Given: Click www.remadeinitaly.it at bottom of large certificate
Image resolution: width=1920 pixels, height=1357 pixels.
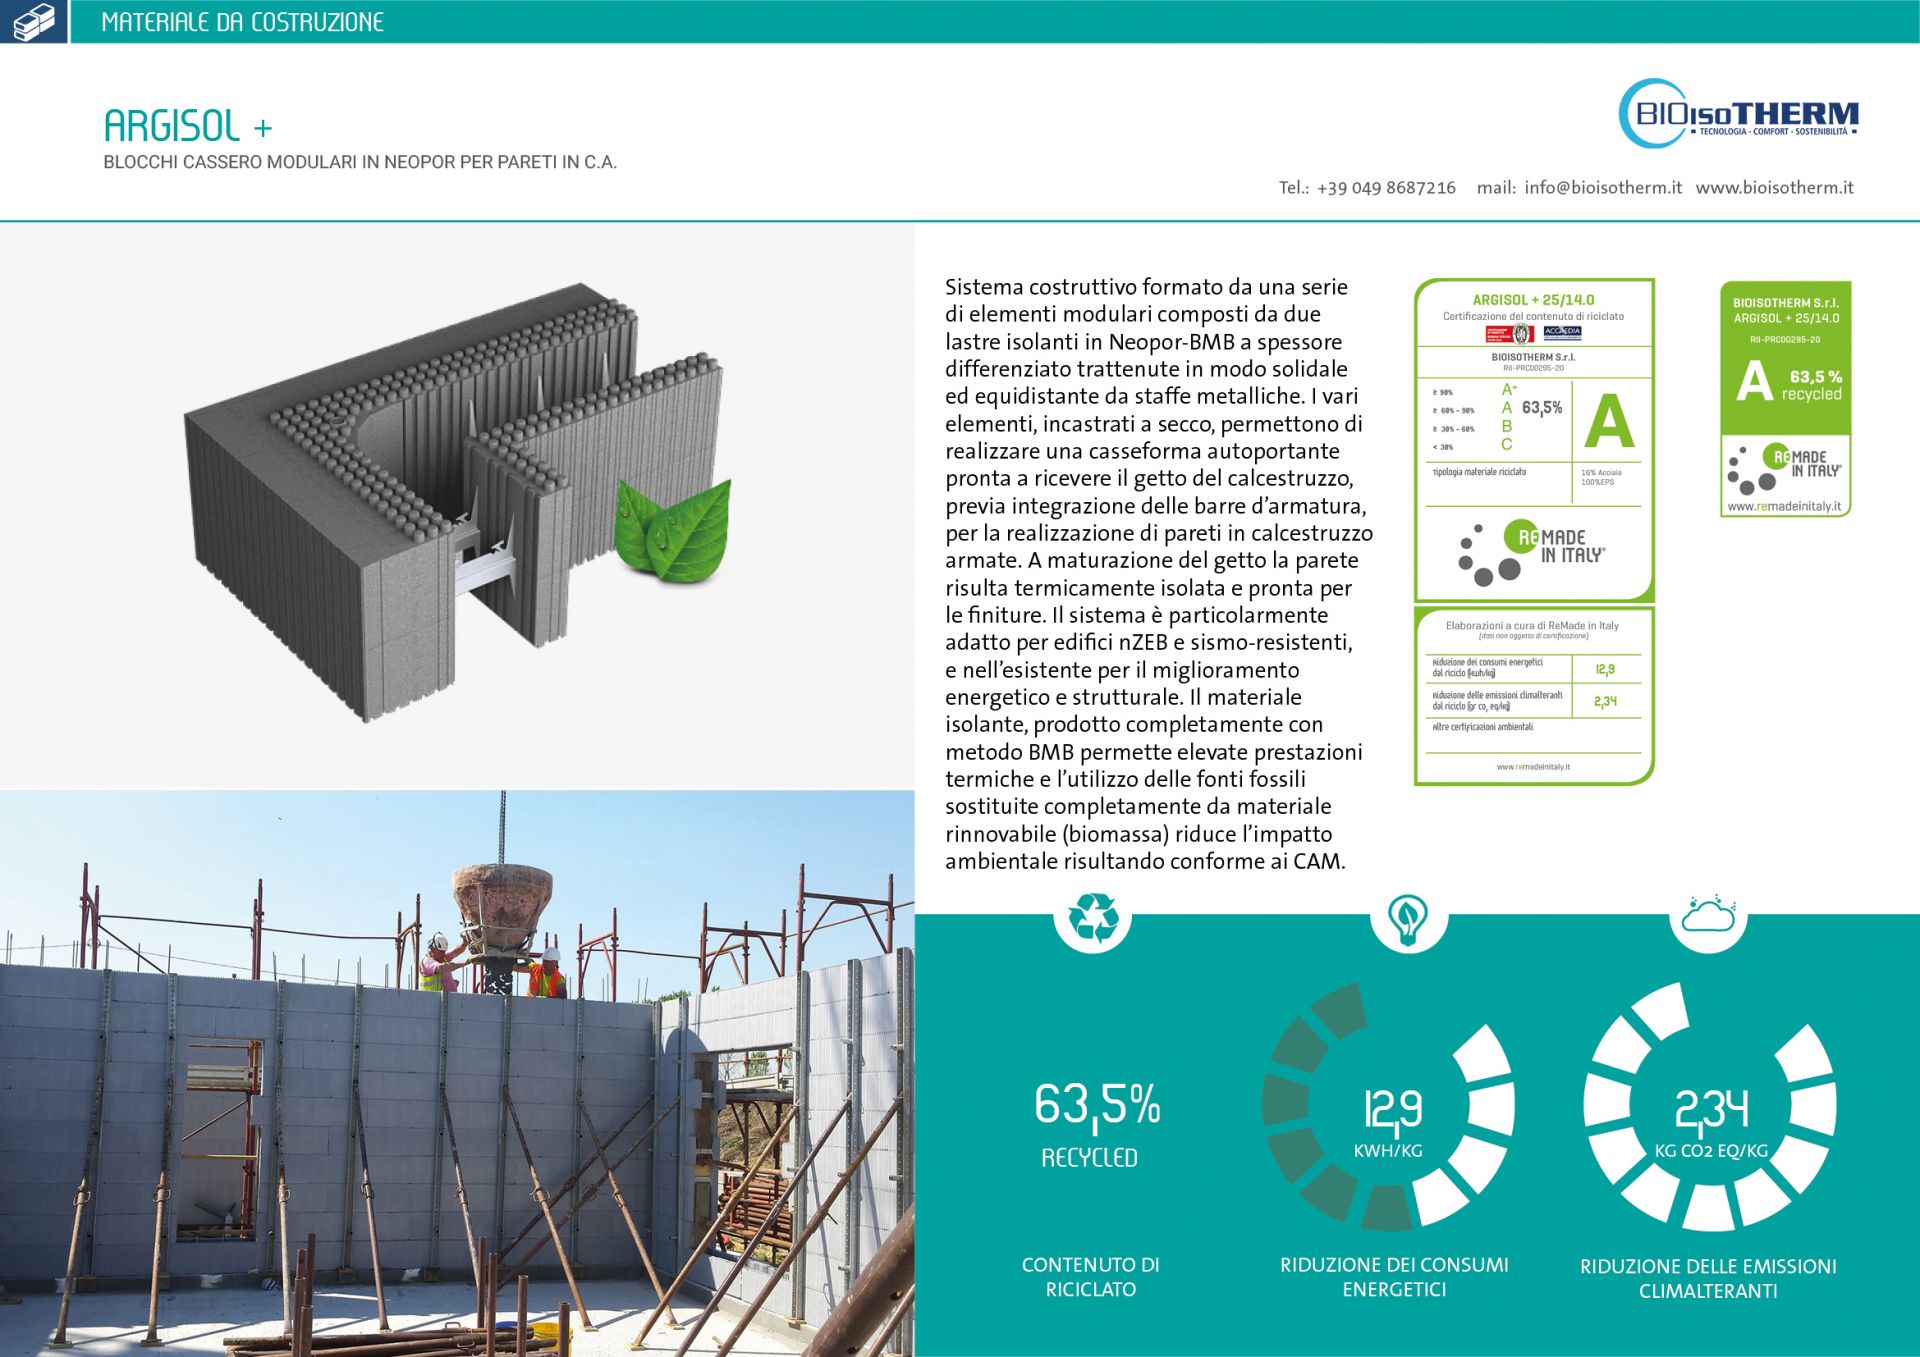Looking at the screenshot, I should (1533, 767).
